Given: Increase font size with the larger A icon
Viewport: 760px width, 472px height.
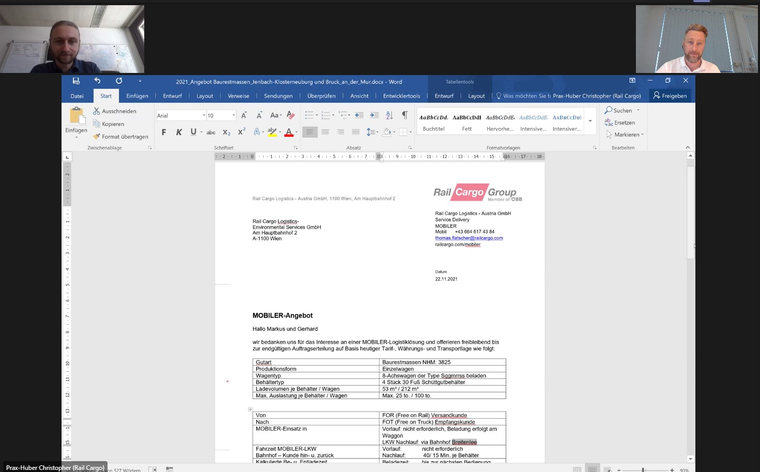Looking at the screenshot, I should click(x=244, y=115).
